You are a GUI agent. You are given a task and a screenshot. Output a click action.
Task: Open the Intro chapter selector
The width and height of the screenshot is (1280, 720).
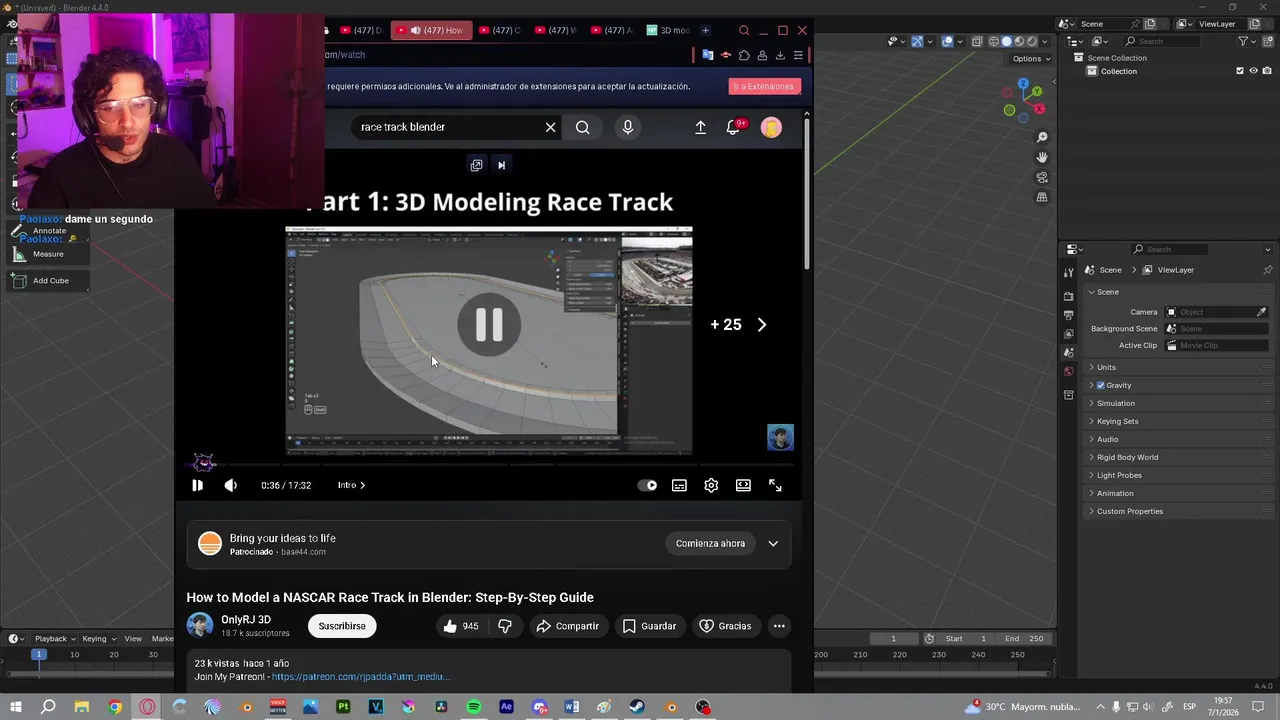(351, 485)
